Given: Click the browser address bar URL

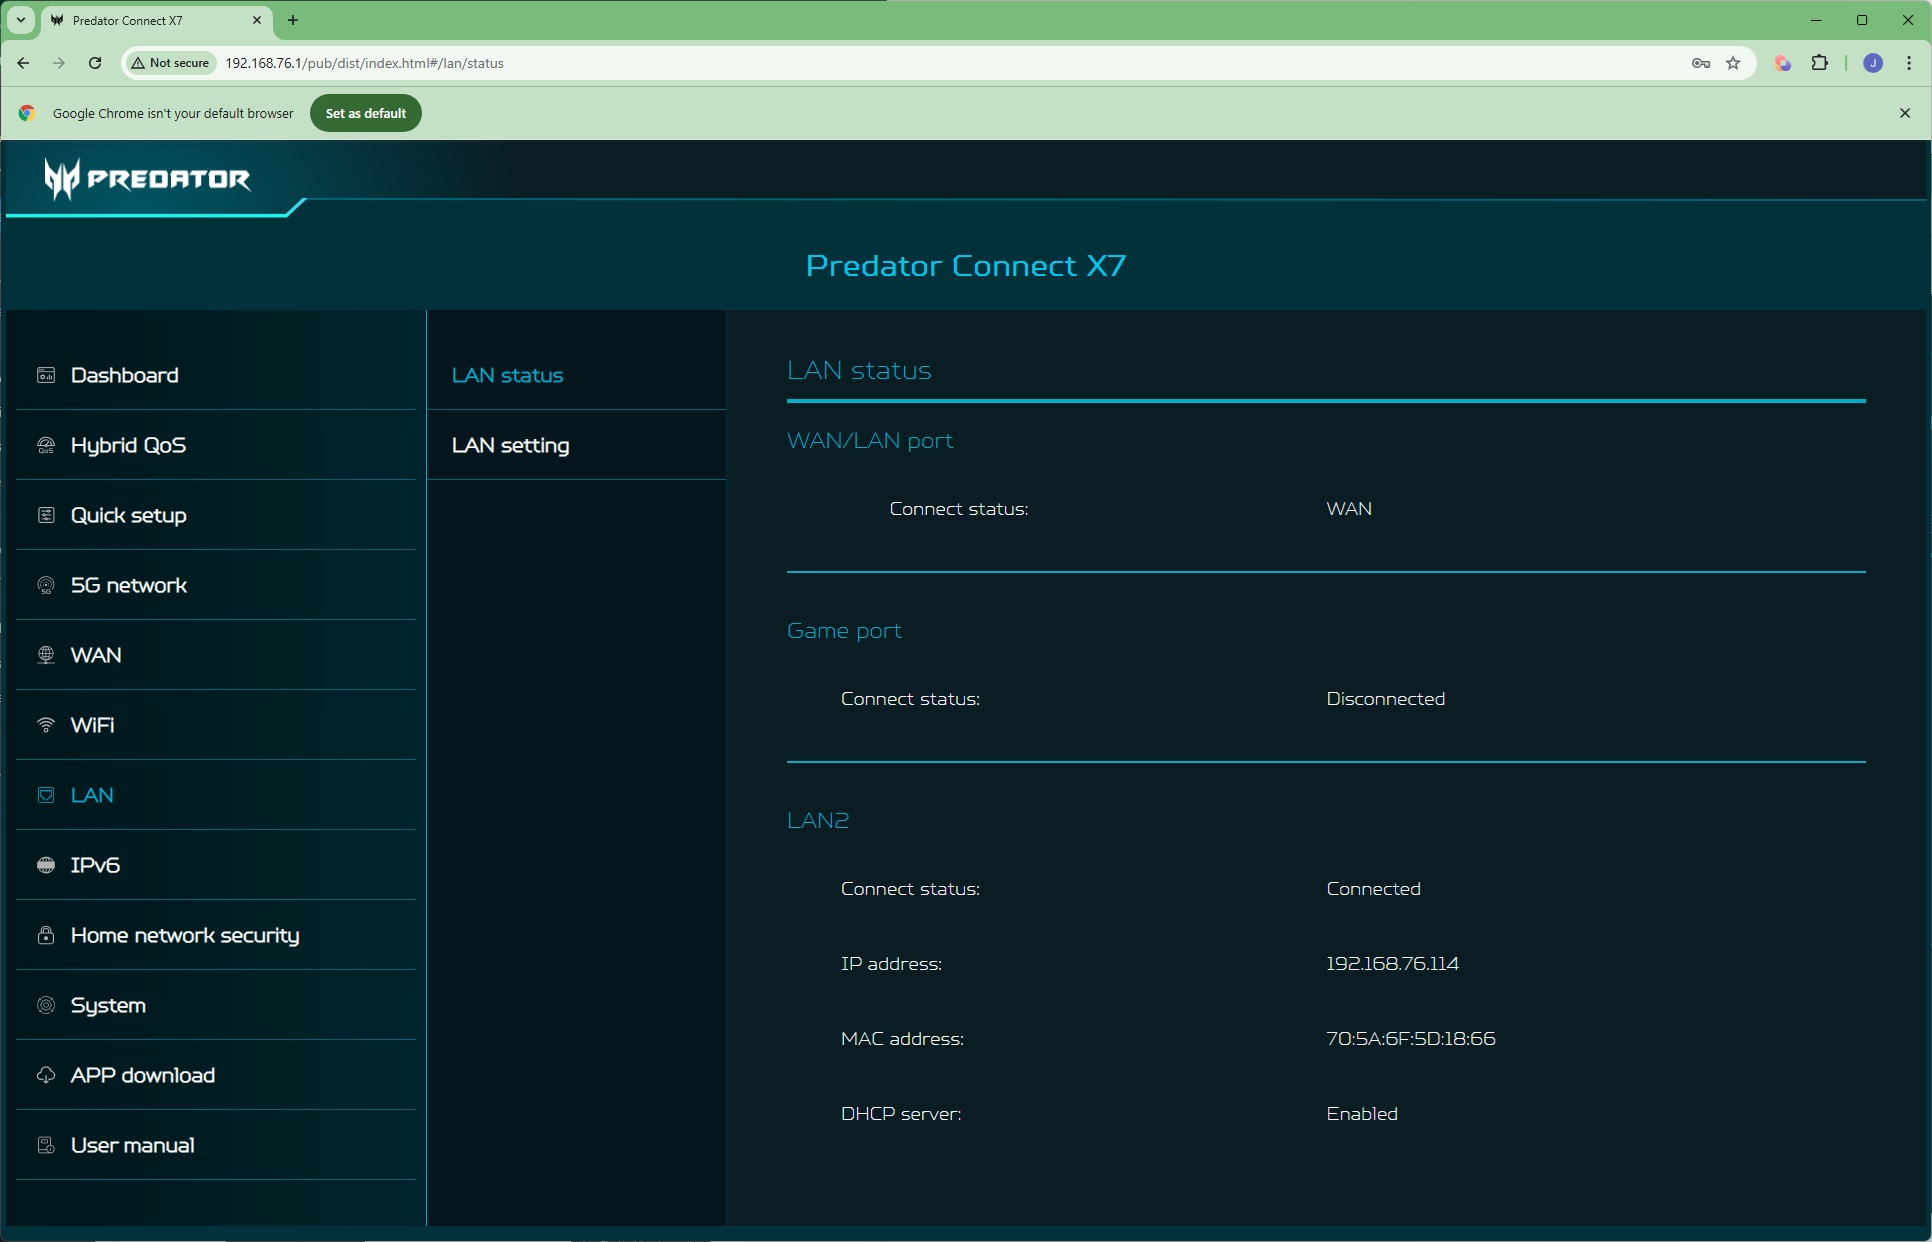Looking at the screenshot, I should point(364,63).
